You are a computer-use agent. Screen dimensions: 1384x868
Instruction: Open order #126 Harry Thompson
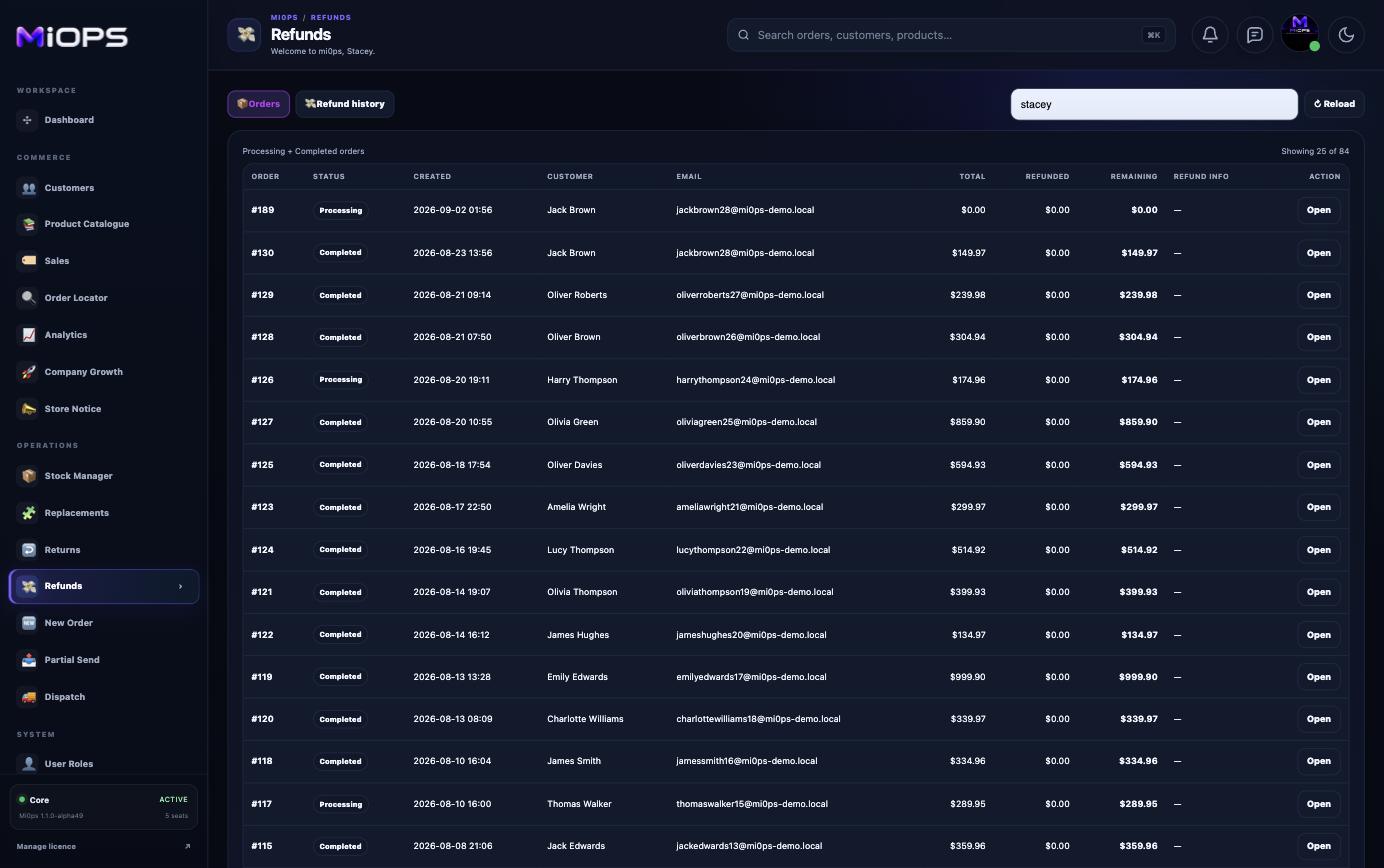[1318, 380]
